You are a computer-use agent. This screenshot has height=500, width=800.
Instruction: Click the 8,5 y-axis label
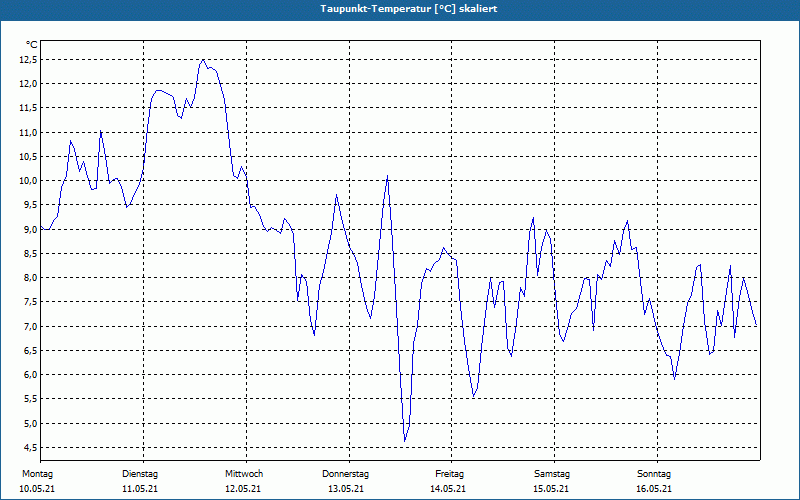[31, 254]
